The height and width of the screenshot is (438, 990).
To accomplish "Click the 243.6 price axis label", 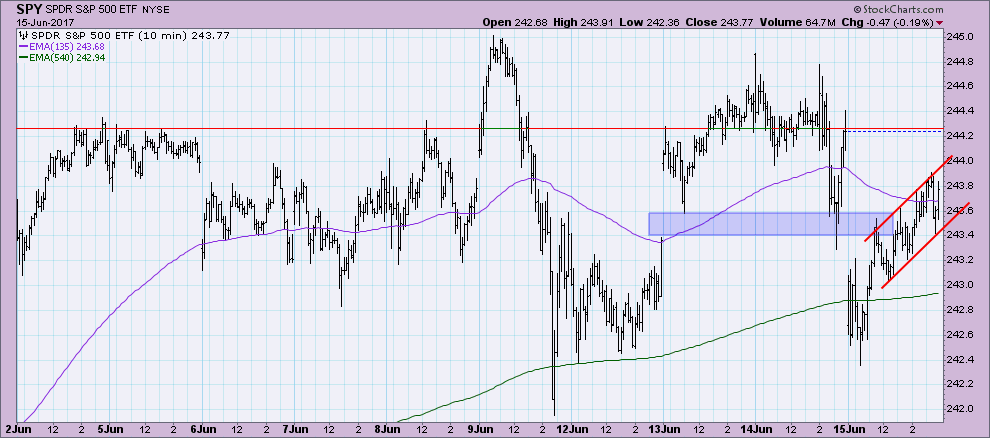I will tap(958, 210).
